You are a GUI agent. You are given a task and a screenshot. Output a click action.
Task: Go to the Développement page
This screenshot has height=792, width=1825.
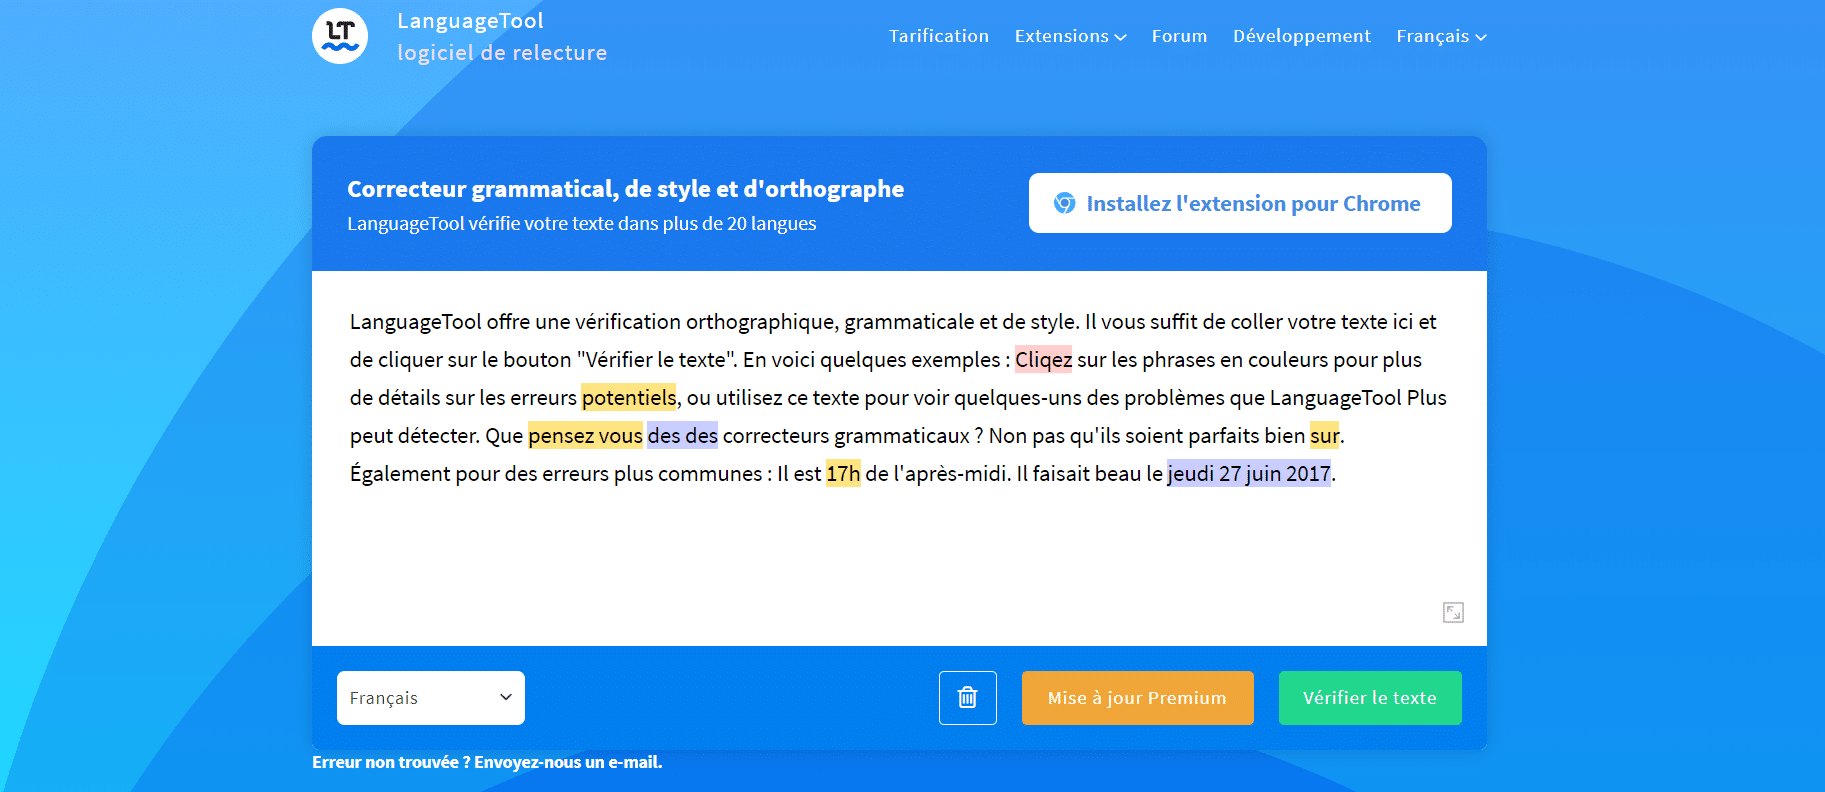[x=1302, y=36]
